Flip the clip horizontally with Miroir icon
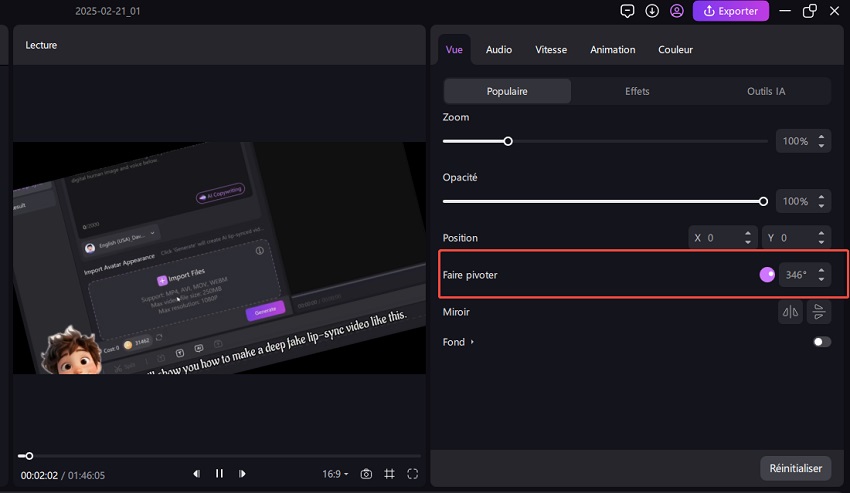 click(x=791, y=312)
